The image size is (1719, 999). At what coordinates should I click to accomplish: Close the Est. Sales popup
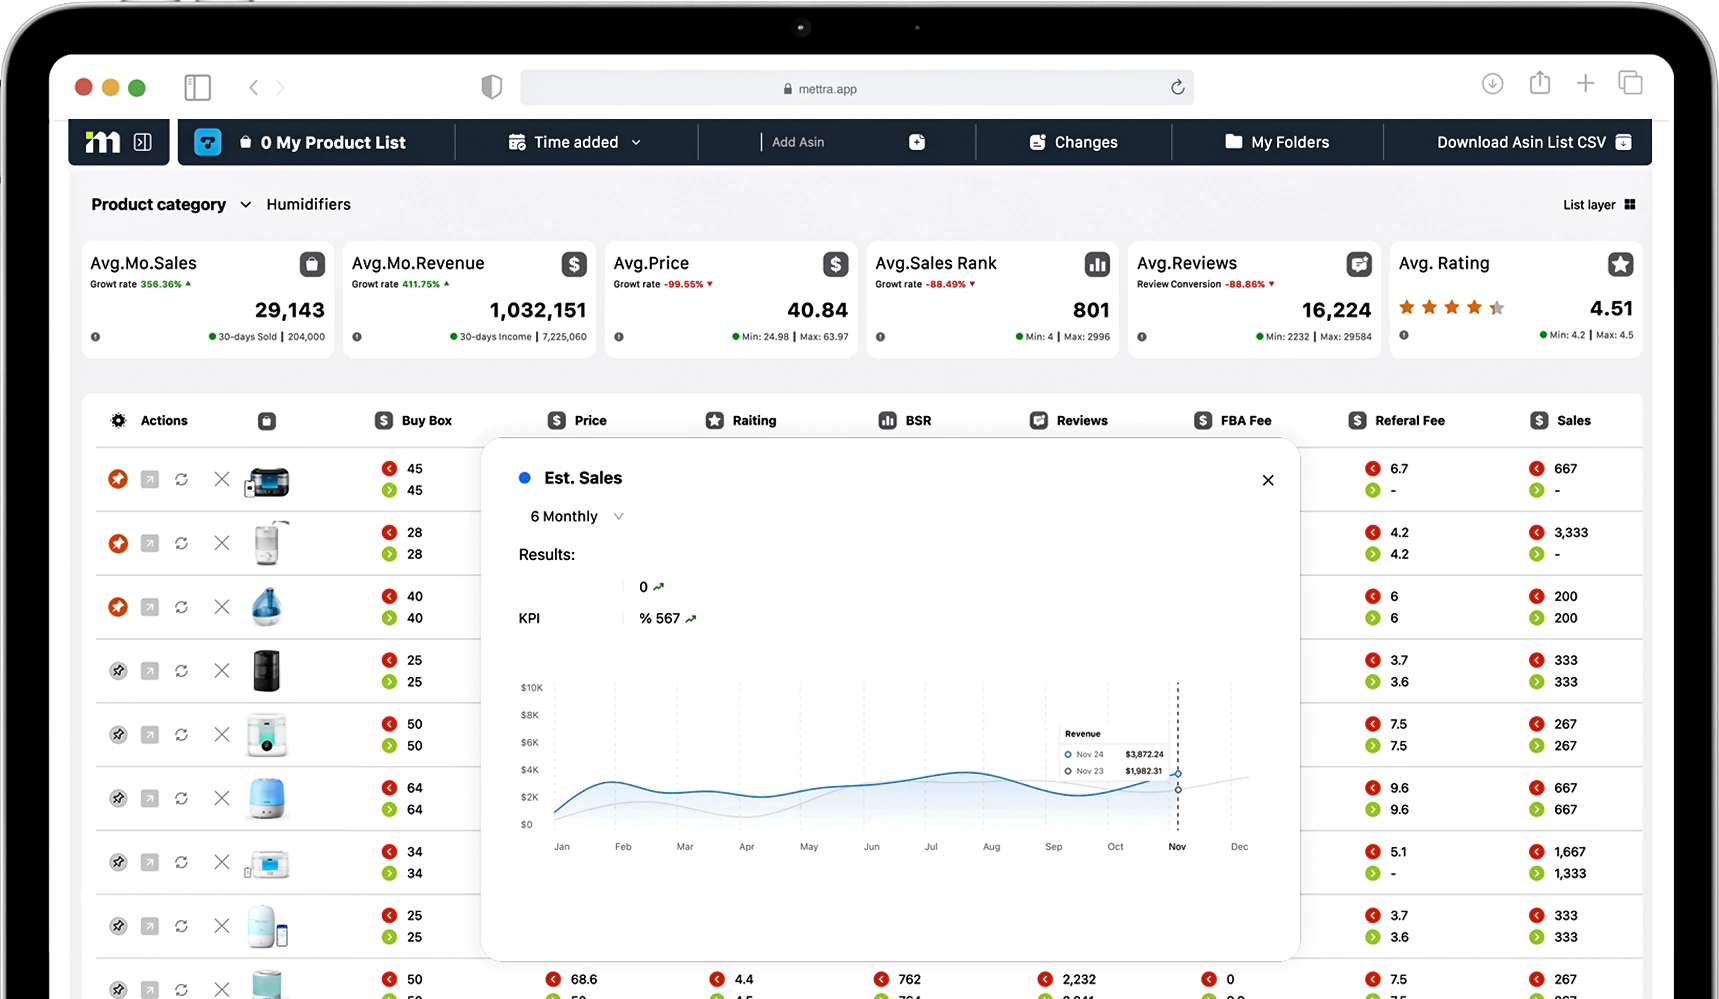(x=1268, y=480)
